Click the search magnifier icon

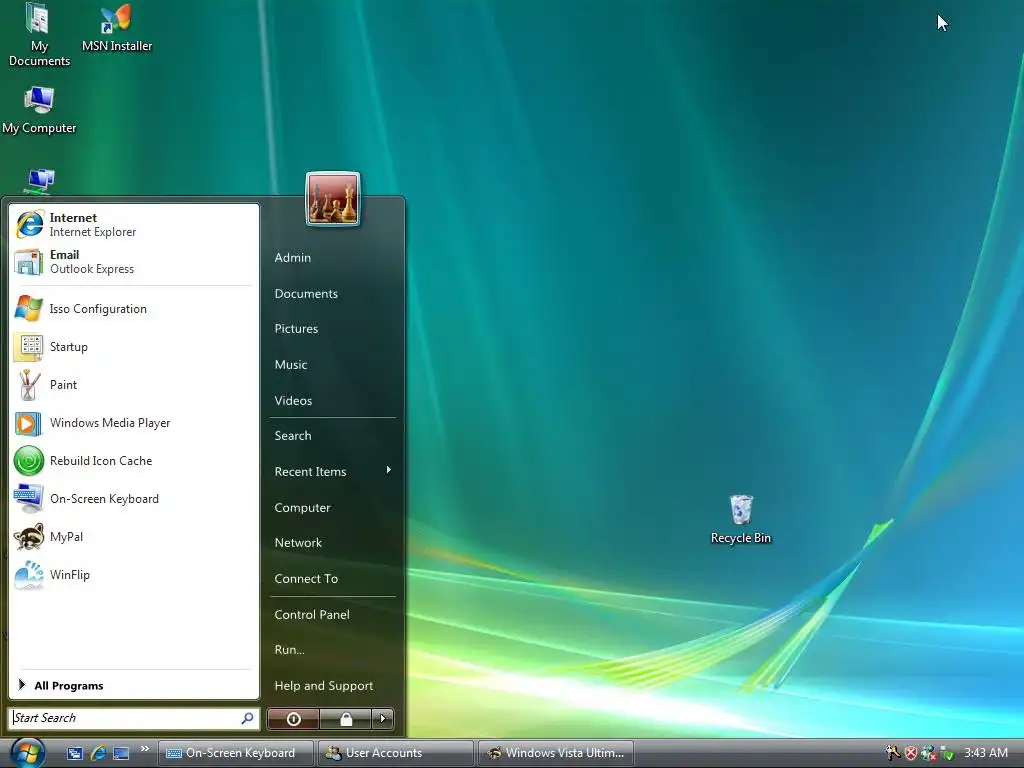point(248,718)
